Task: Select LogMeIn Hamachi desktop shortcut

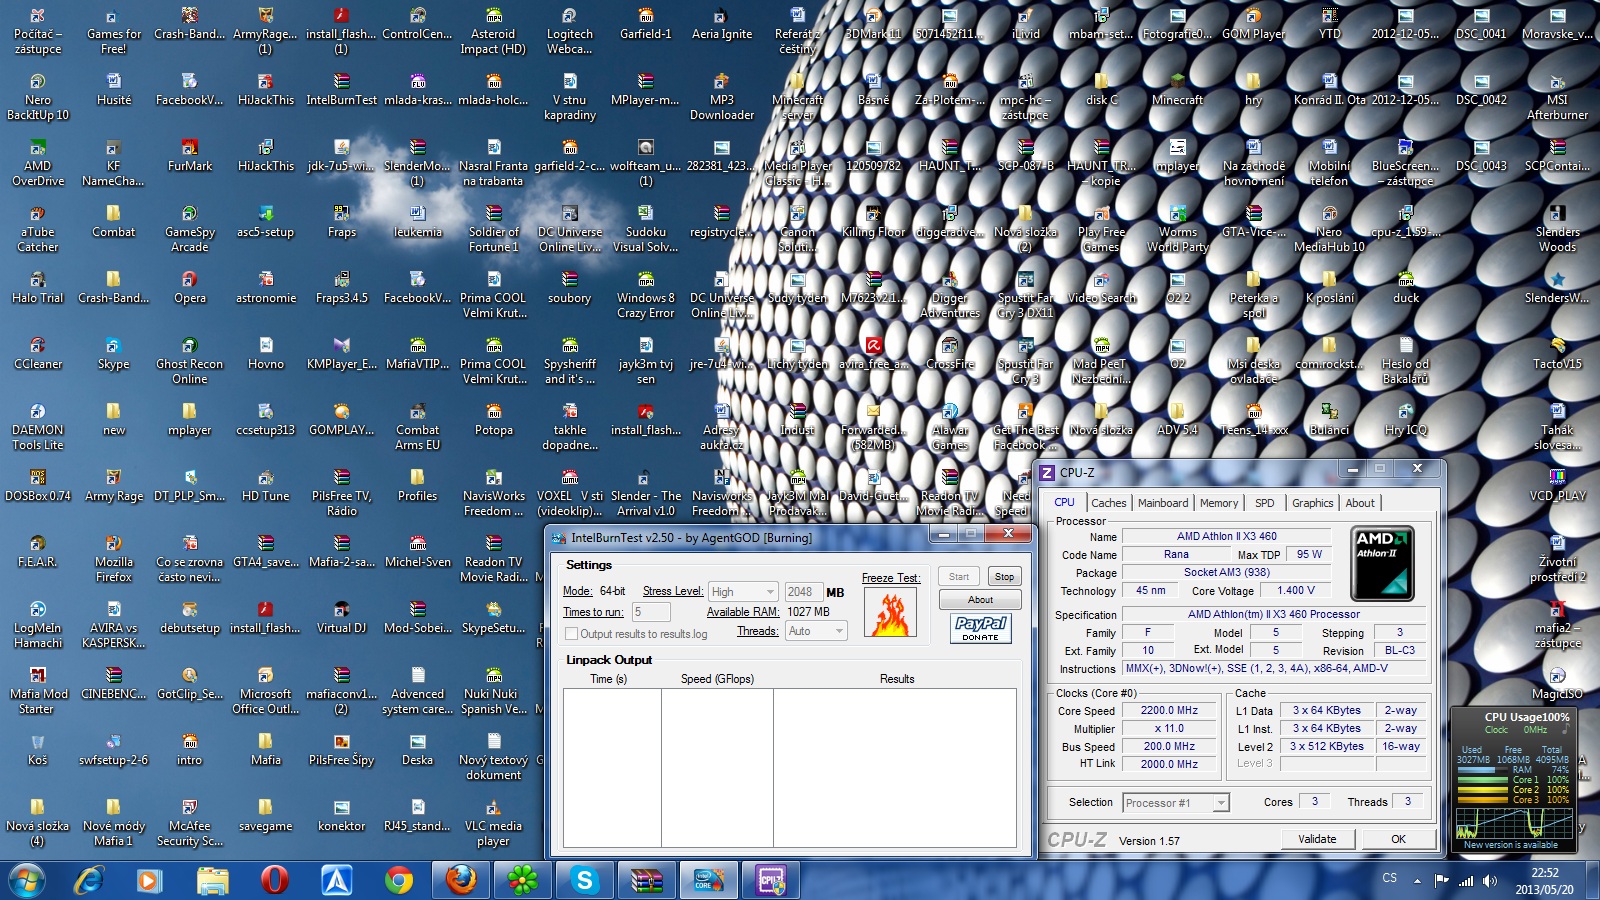Action: (x=38, y=626)
